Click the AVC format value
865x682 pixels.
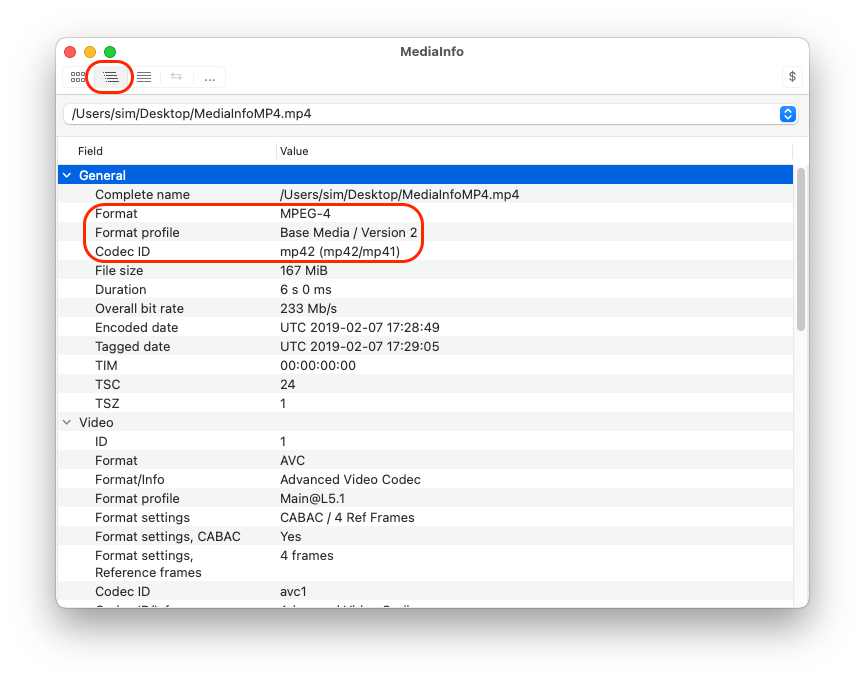tap(292, 461)
